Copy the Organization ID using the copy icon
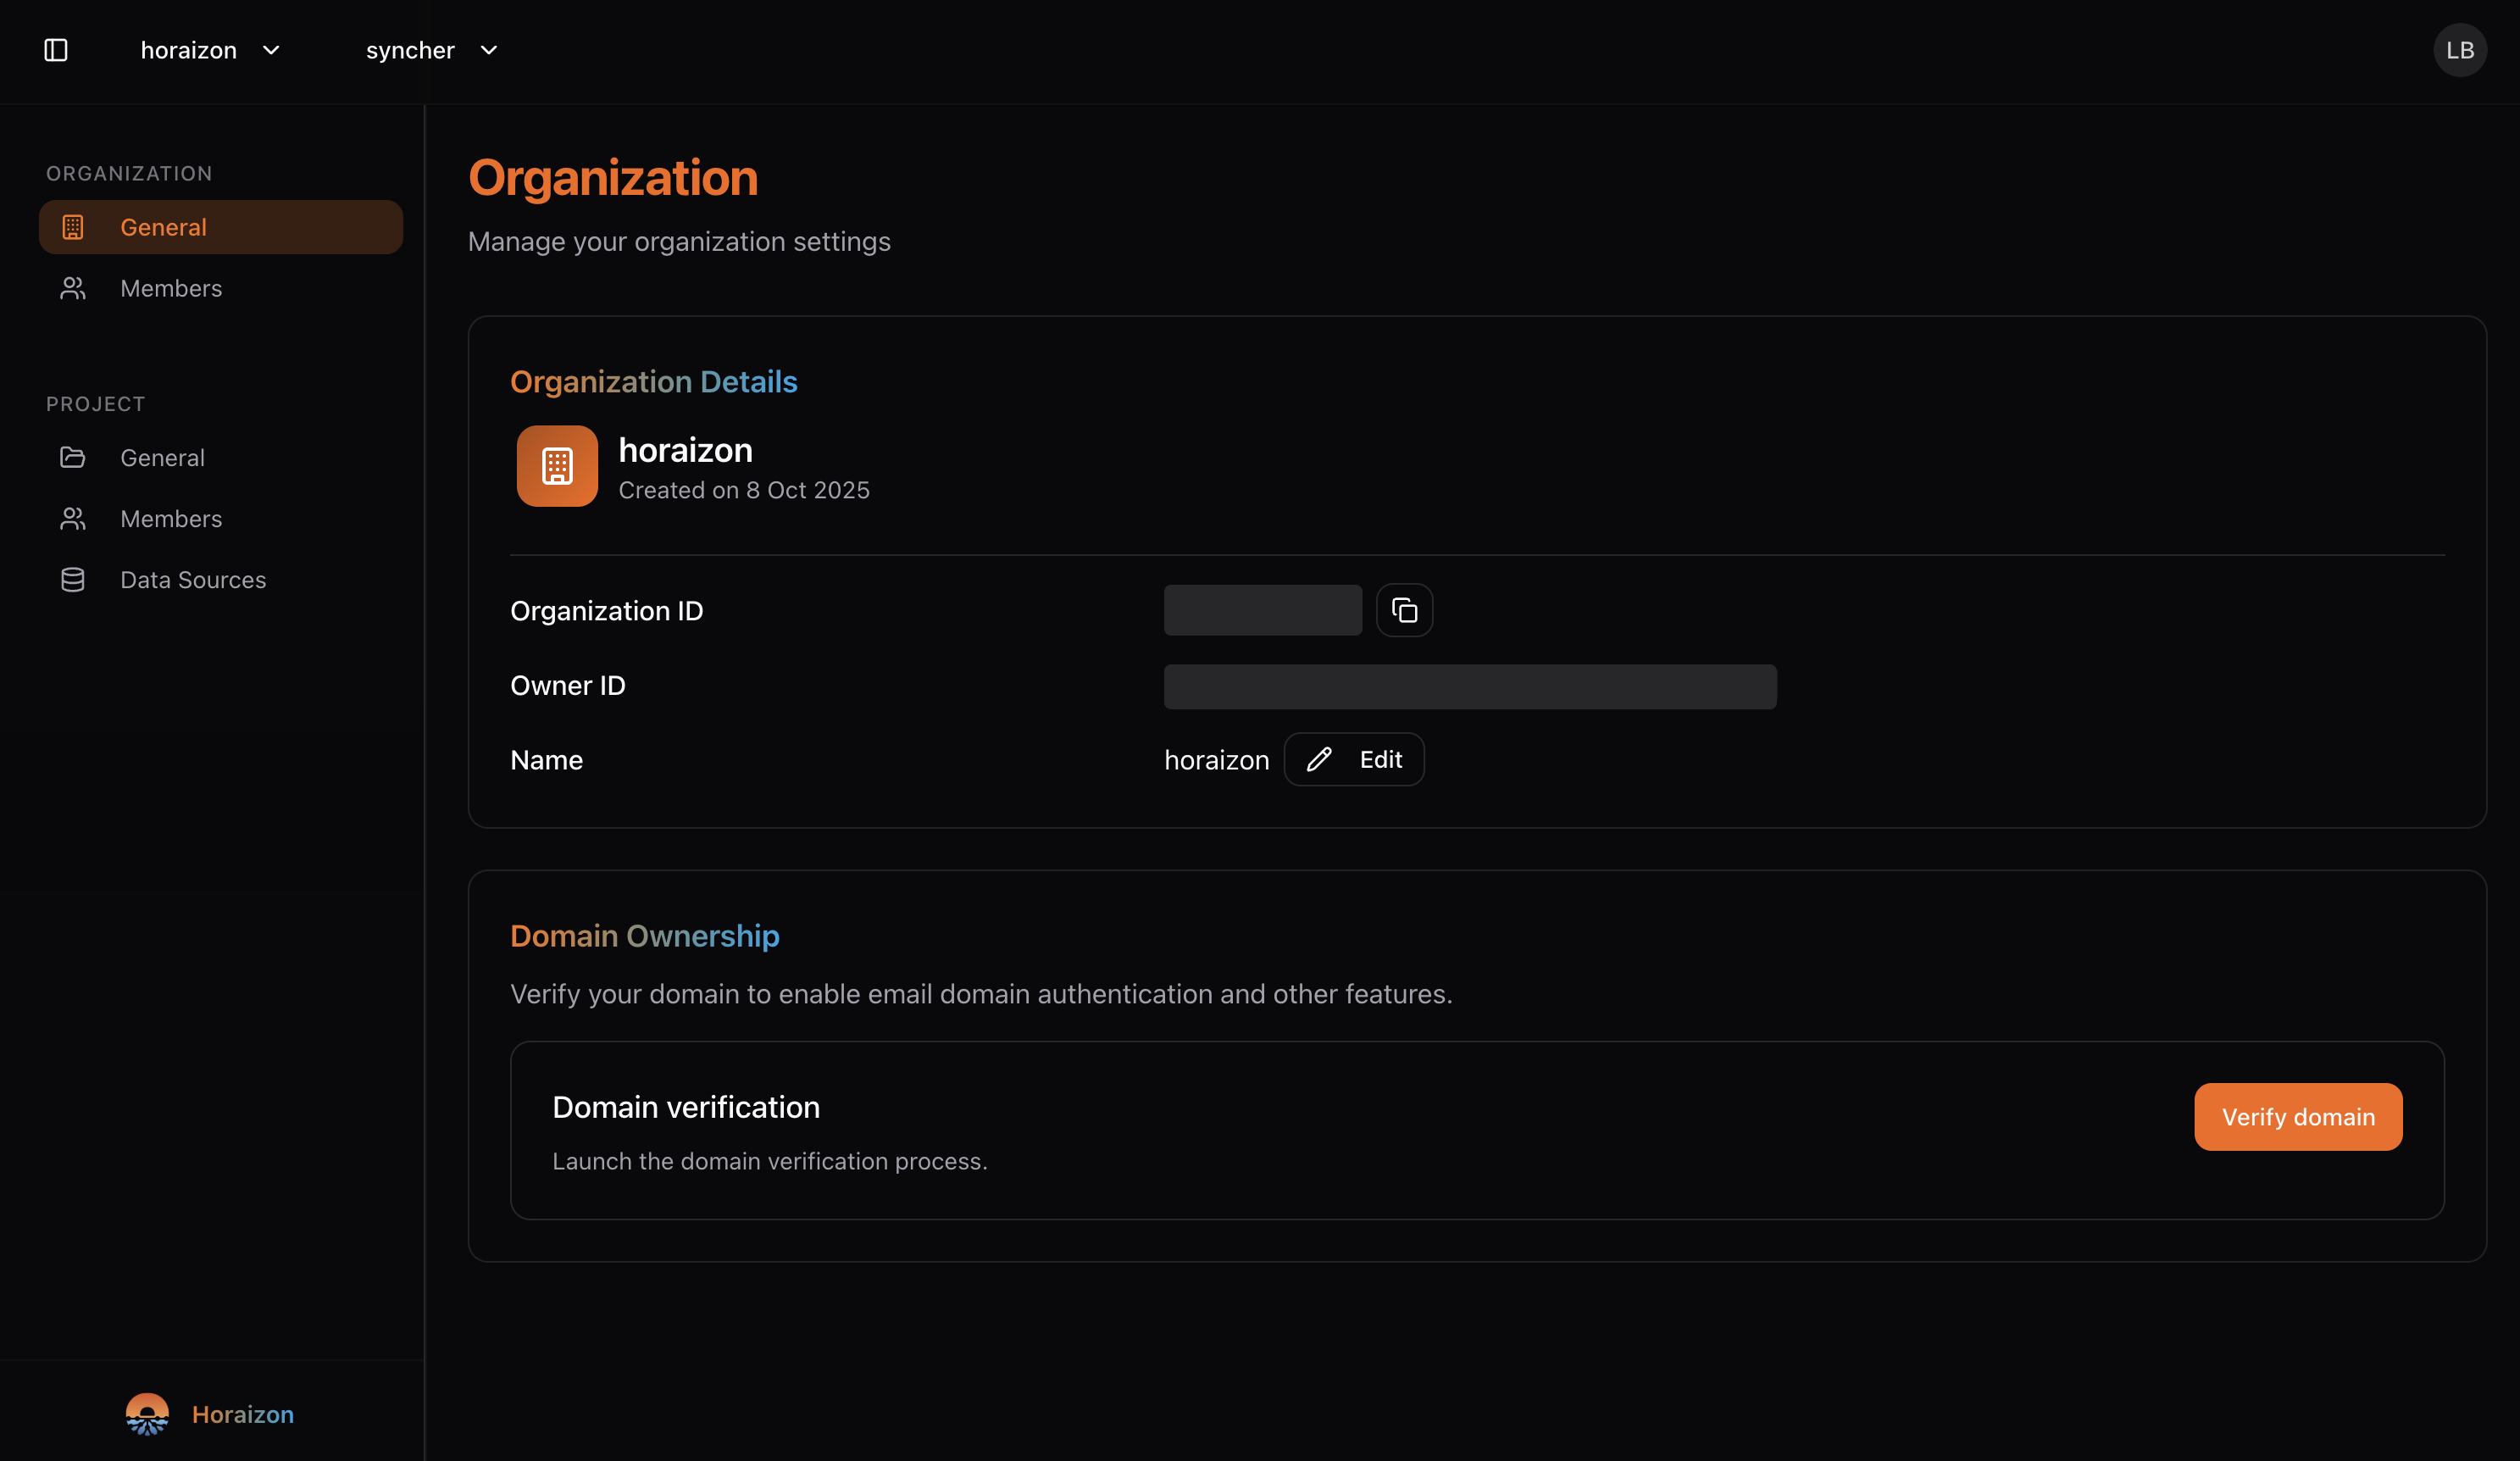Screen dimensions: 2520x1461 (1404, 610)
